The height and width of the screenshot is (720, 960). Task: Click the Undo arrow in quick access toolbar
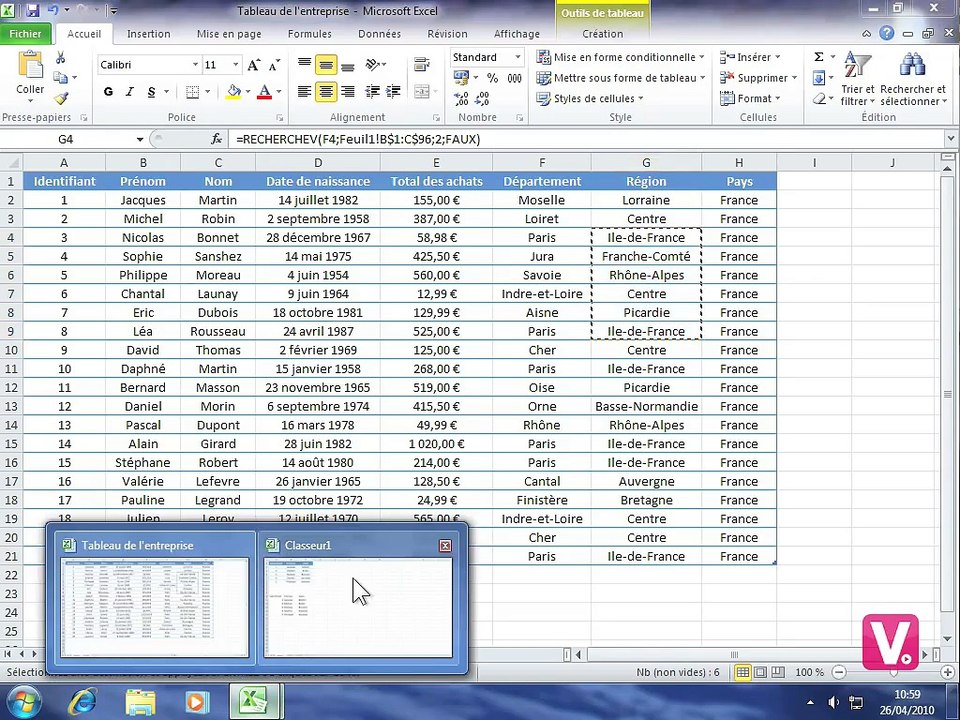pos(53,10)
